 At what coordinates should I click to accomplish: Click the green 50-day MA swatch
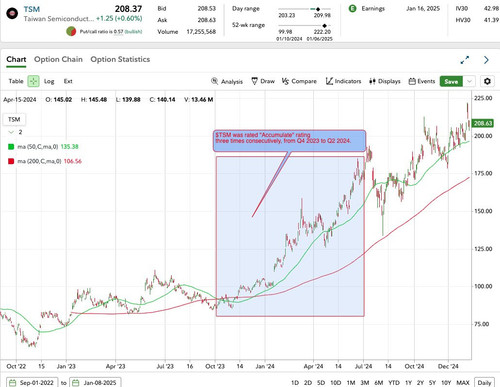tap(11, 147)
